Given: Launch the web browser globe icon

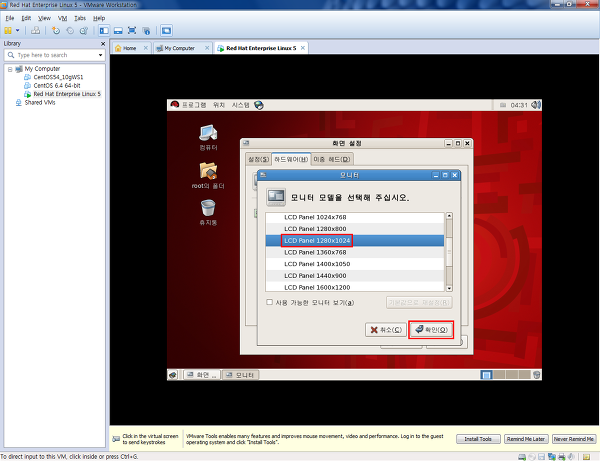Looking at the screenshot, I should (x=259, y=105).
